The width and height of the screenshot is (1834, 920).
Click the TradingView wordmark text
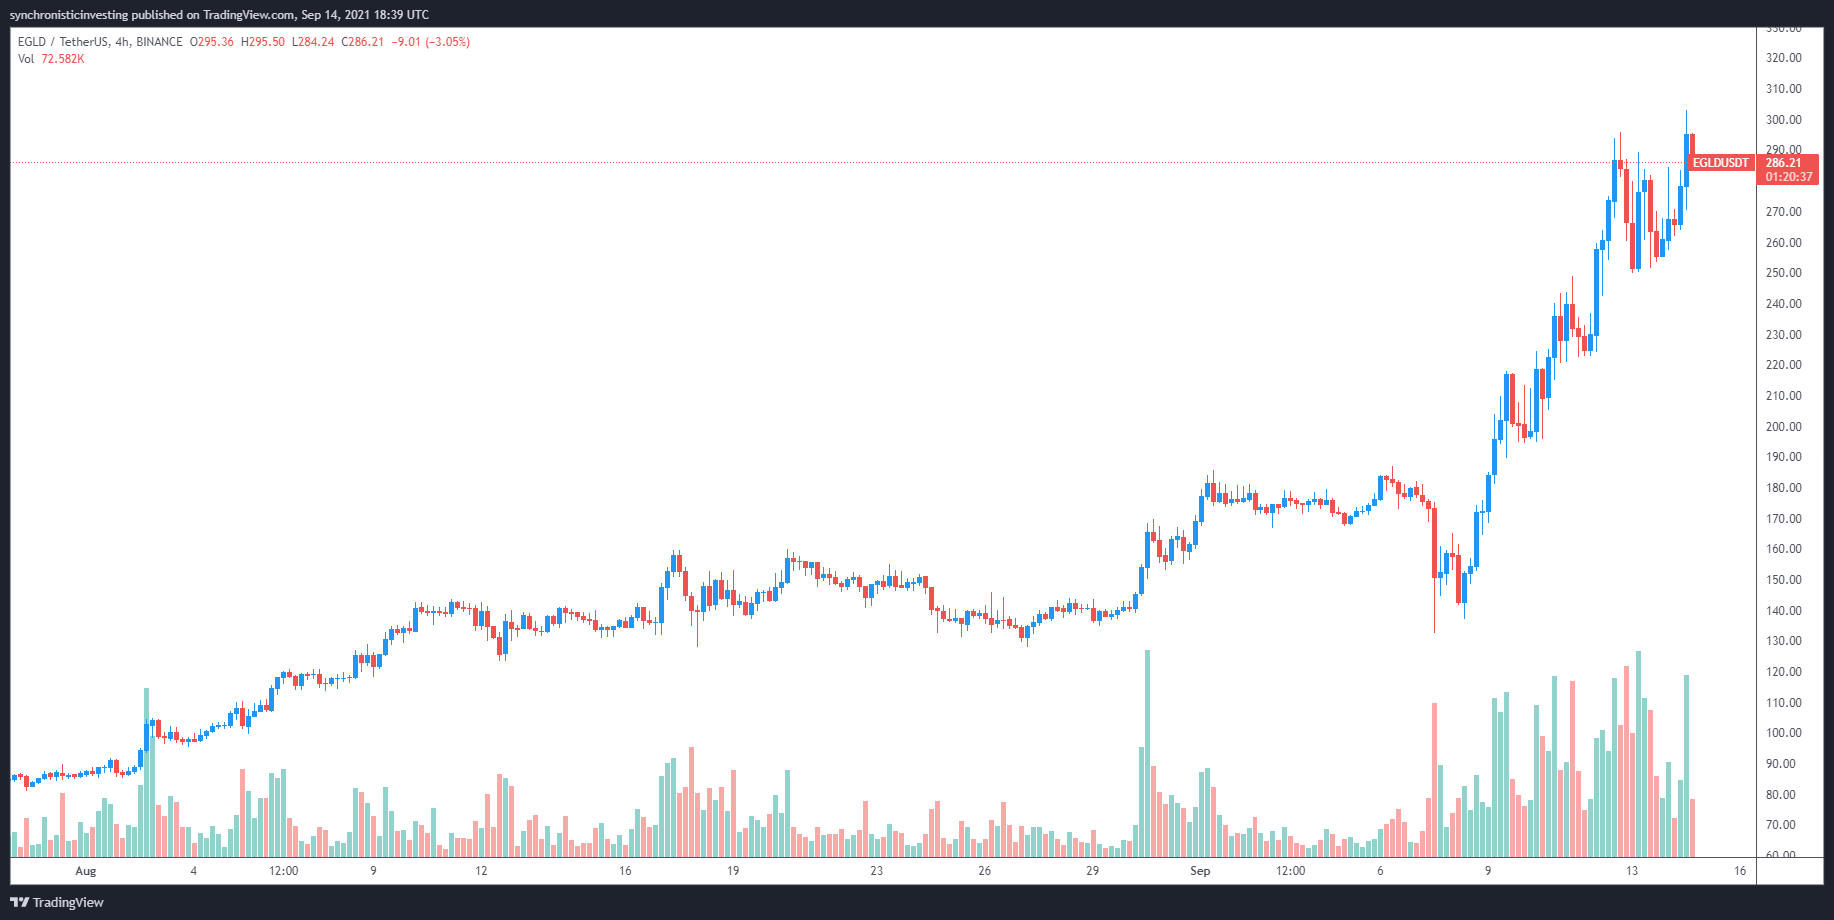[68, 902]
